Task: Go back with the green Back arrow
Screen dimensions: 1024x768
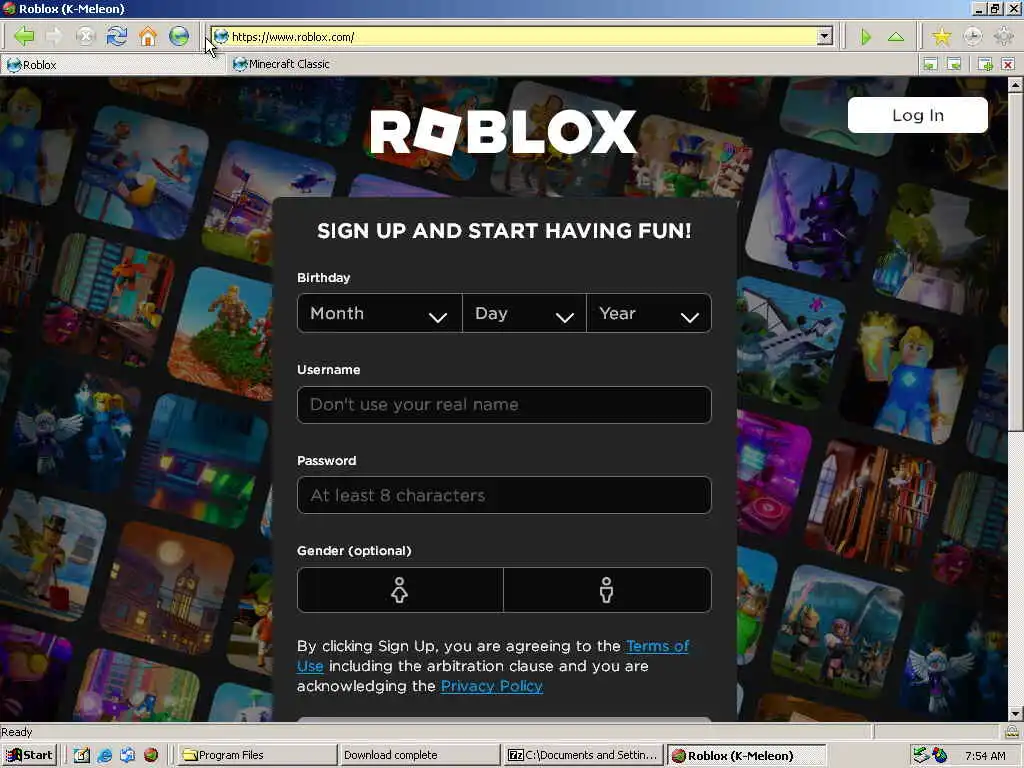Action: click(x=24, y=36)
